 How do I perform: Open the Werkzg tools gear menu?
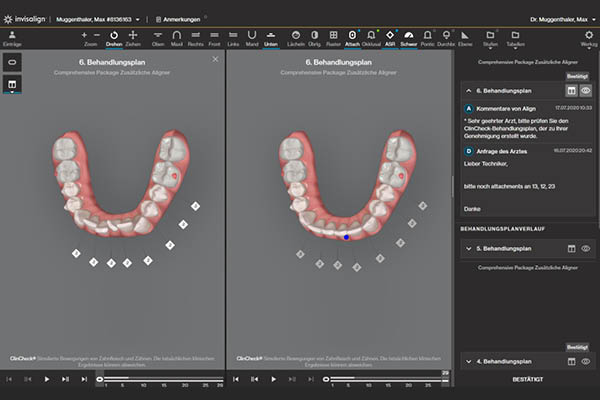click(x=589, y=39)
